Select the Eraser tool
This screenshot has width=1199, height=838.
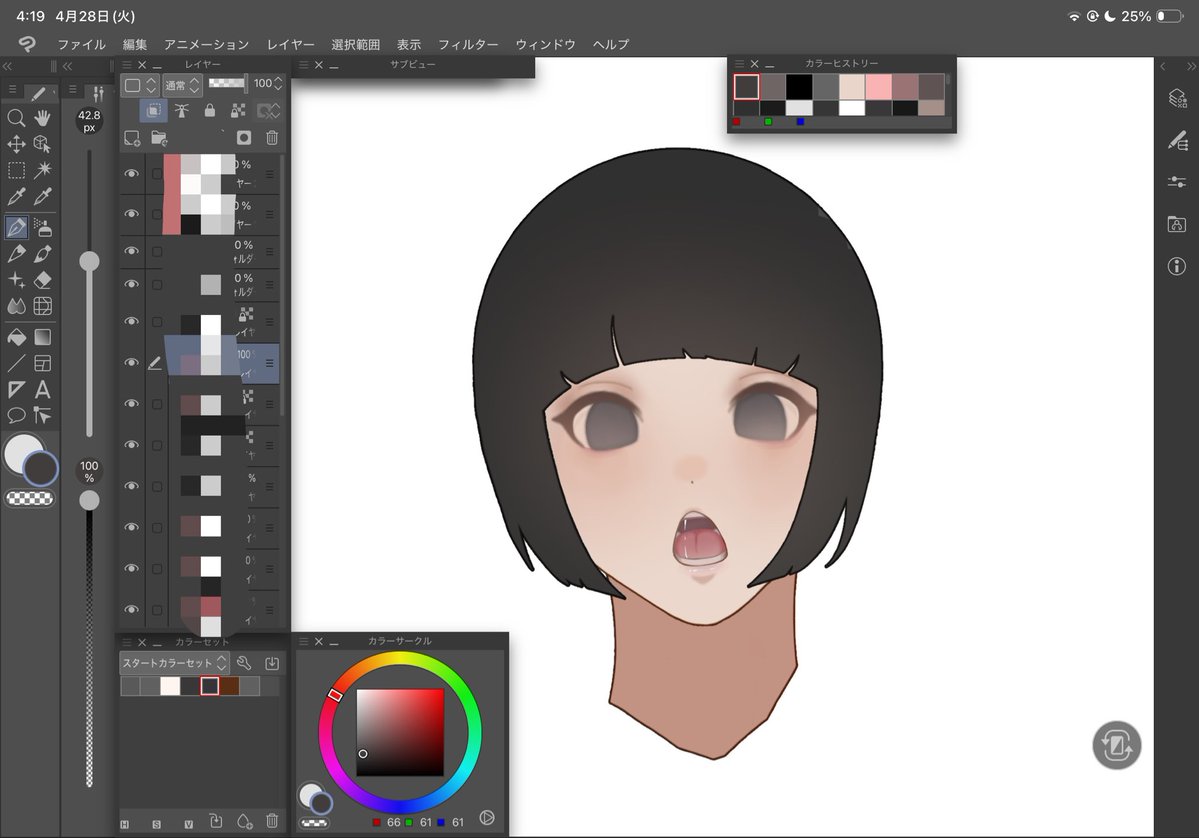click(43, 280)
